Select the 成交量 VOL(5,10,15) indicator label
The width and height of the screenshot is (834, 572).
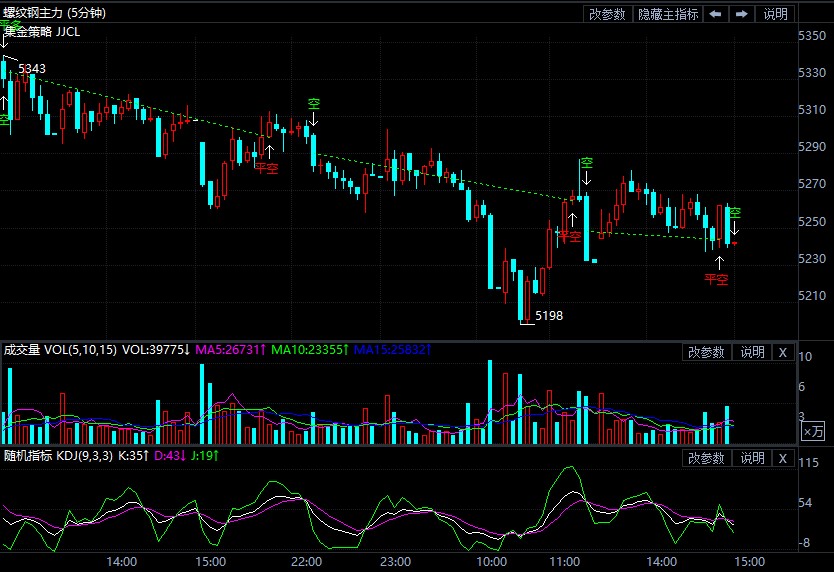pyautogui.click(x=60, y=351)
